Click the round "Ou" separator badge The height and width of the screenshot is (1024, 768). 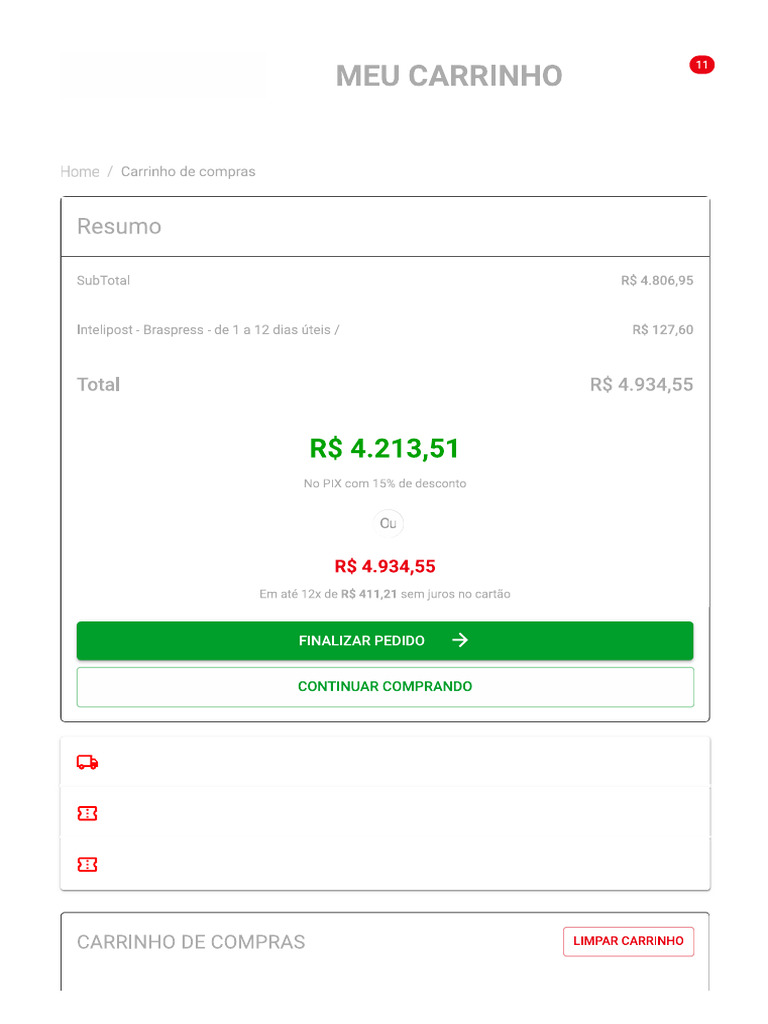point(388,523)
